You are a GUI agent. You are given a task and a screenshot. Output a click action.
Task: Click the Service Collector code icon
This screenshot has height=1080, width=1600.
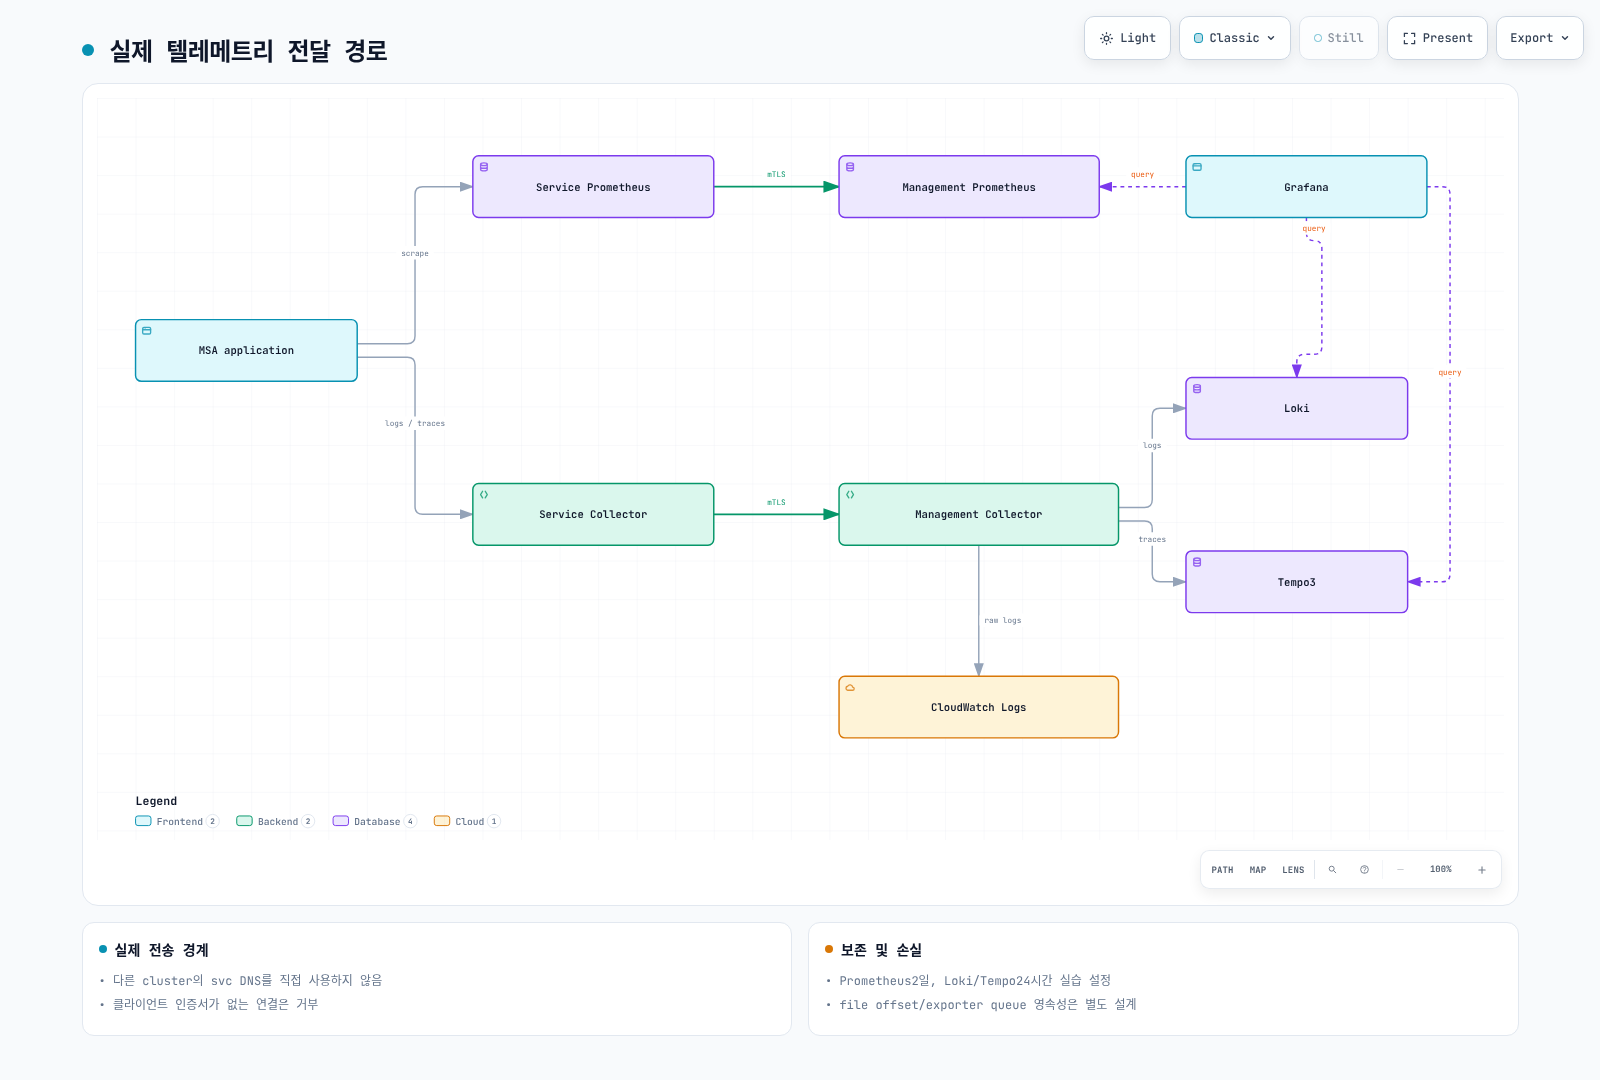point(484,495)
